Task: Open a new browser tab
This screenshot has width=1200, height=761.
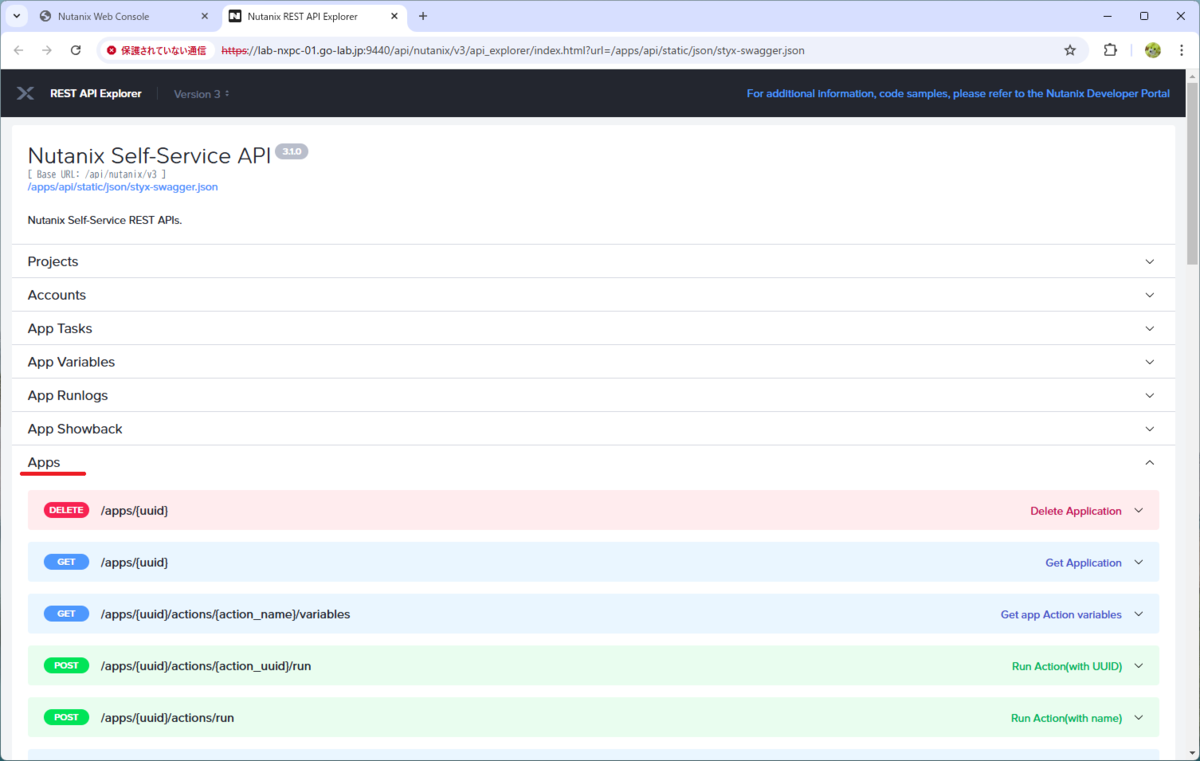Action: click(x=423, y=16)
